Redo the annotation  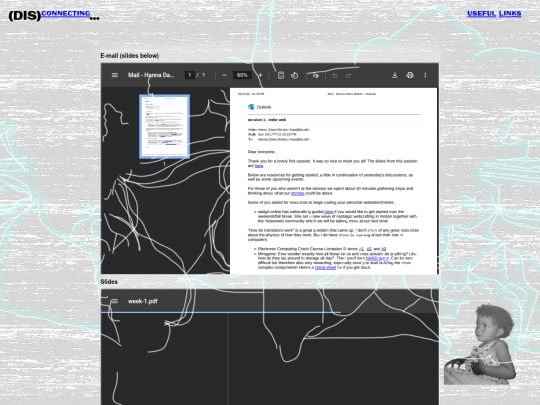coord(349,75)
